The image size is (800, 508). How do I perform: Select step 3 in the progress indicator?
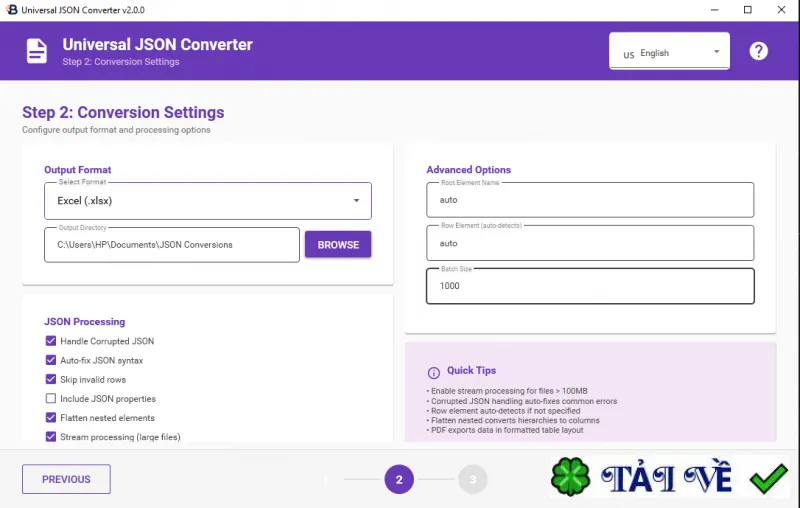(x=472, y=479)
